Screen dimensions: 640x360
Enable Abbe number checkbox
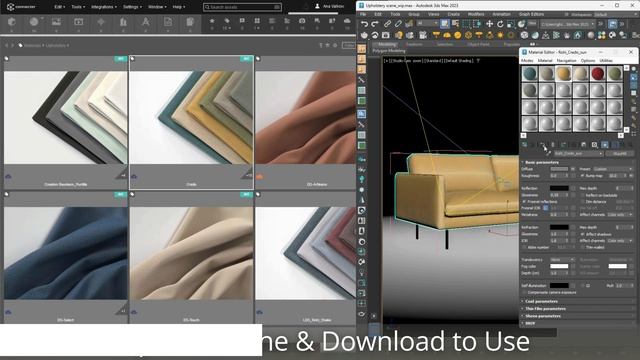point(524,247)
